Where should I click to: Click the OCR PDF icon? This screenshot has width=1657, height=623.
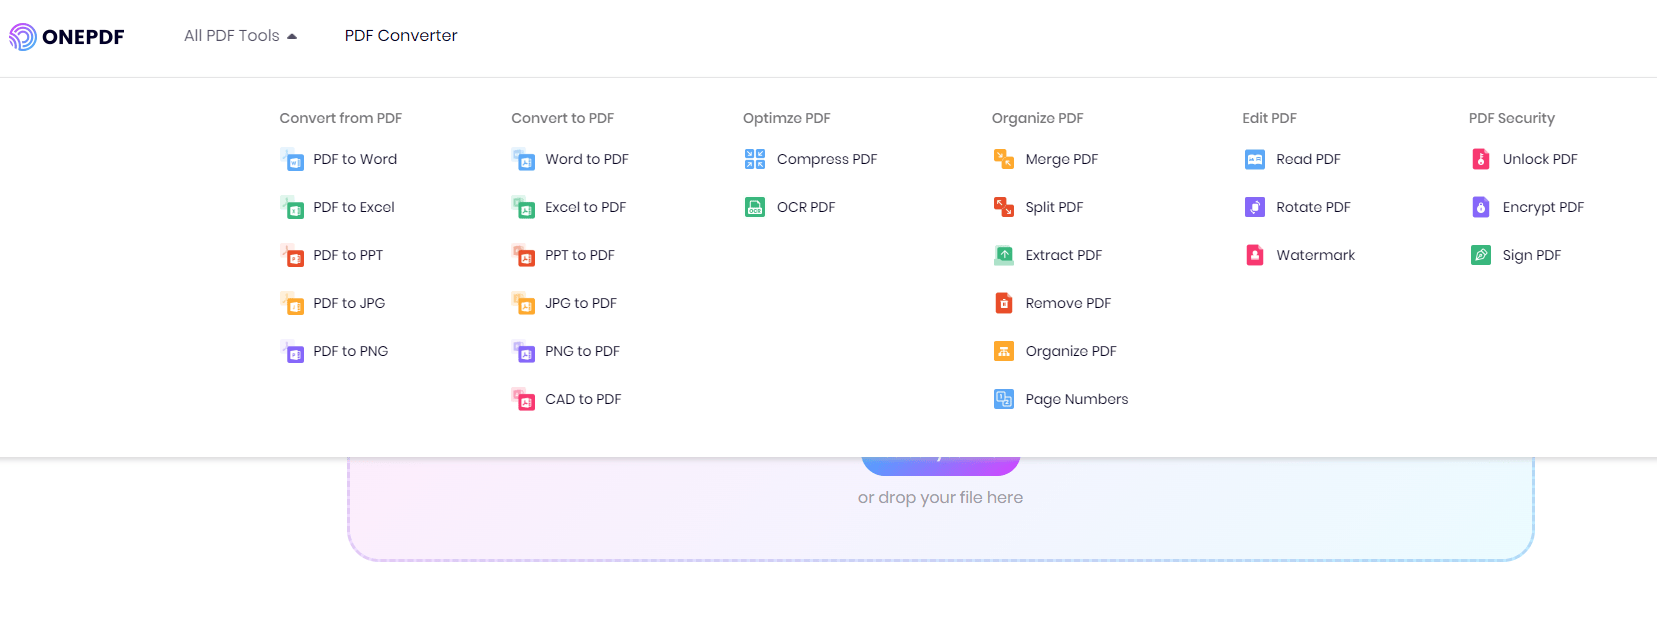point(755,207)
